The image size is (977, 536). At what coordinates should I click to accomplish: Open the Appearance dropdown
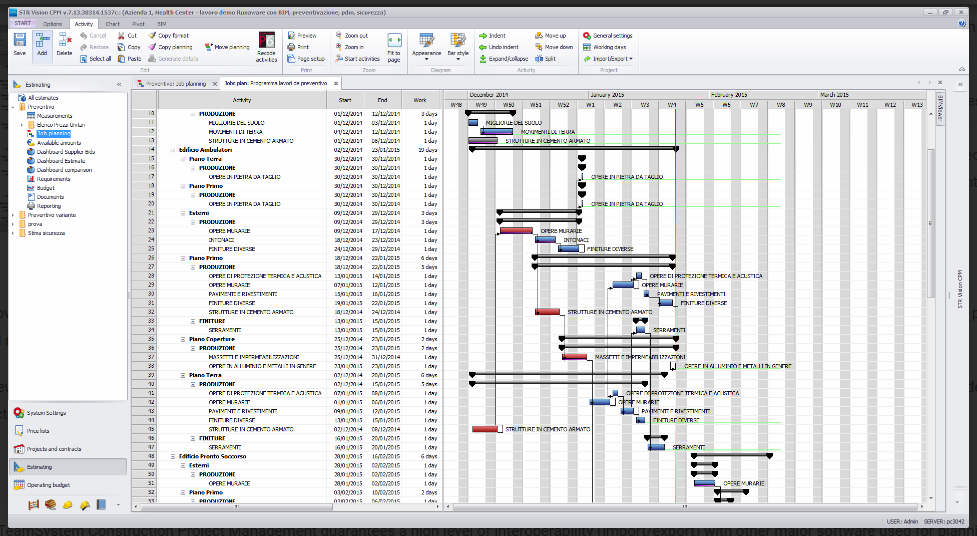tap(426, 44)
